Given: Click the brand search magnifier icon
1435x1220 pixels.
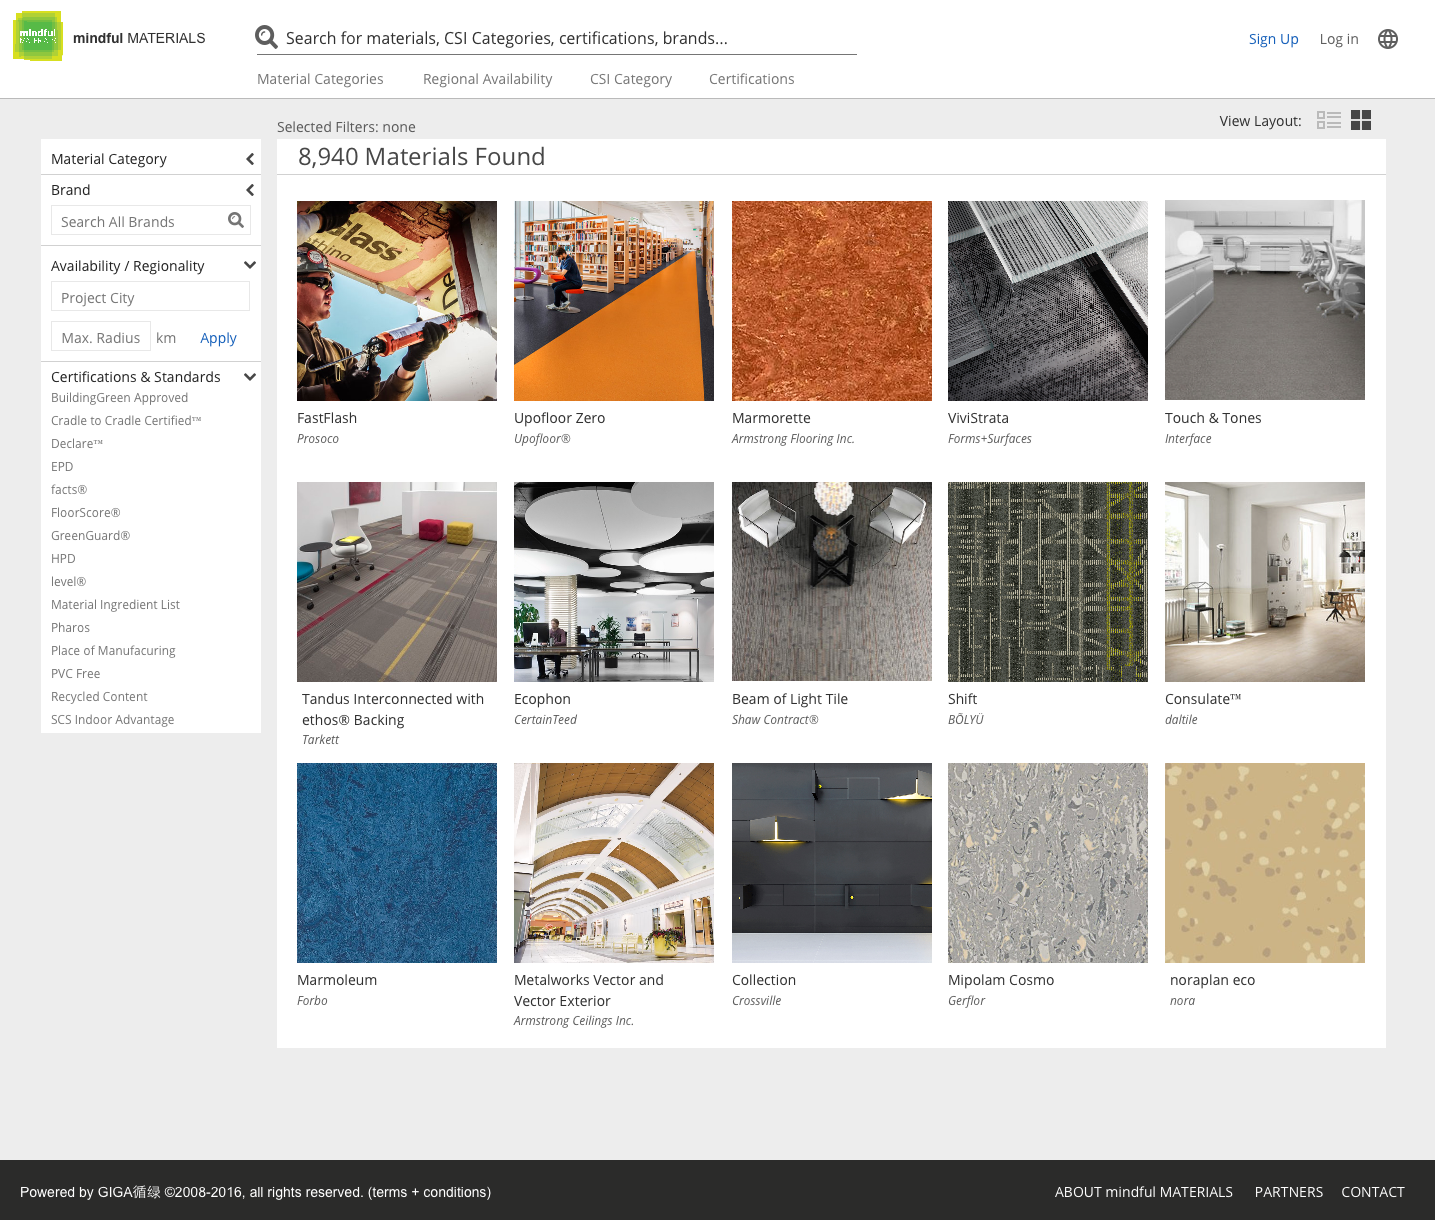Looking at the screenshot, I should (236, 220).
